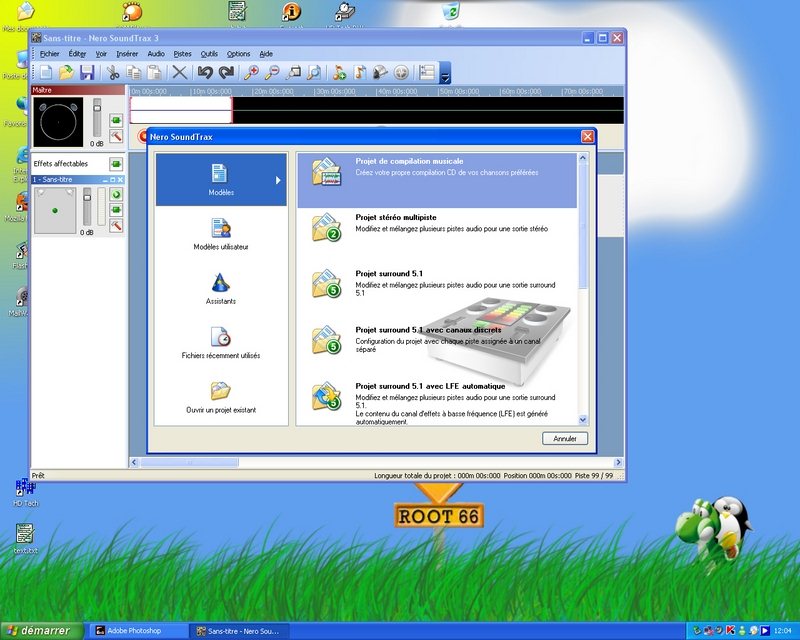Viewport: 800px width, 640px height.
Task: Click the Cut scissors icon
Action: click(x=113, y=73)
